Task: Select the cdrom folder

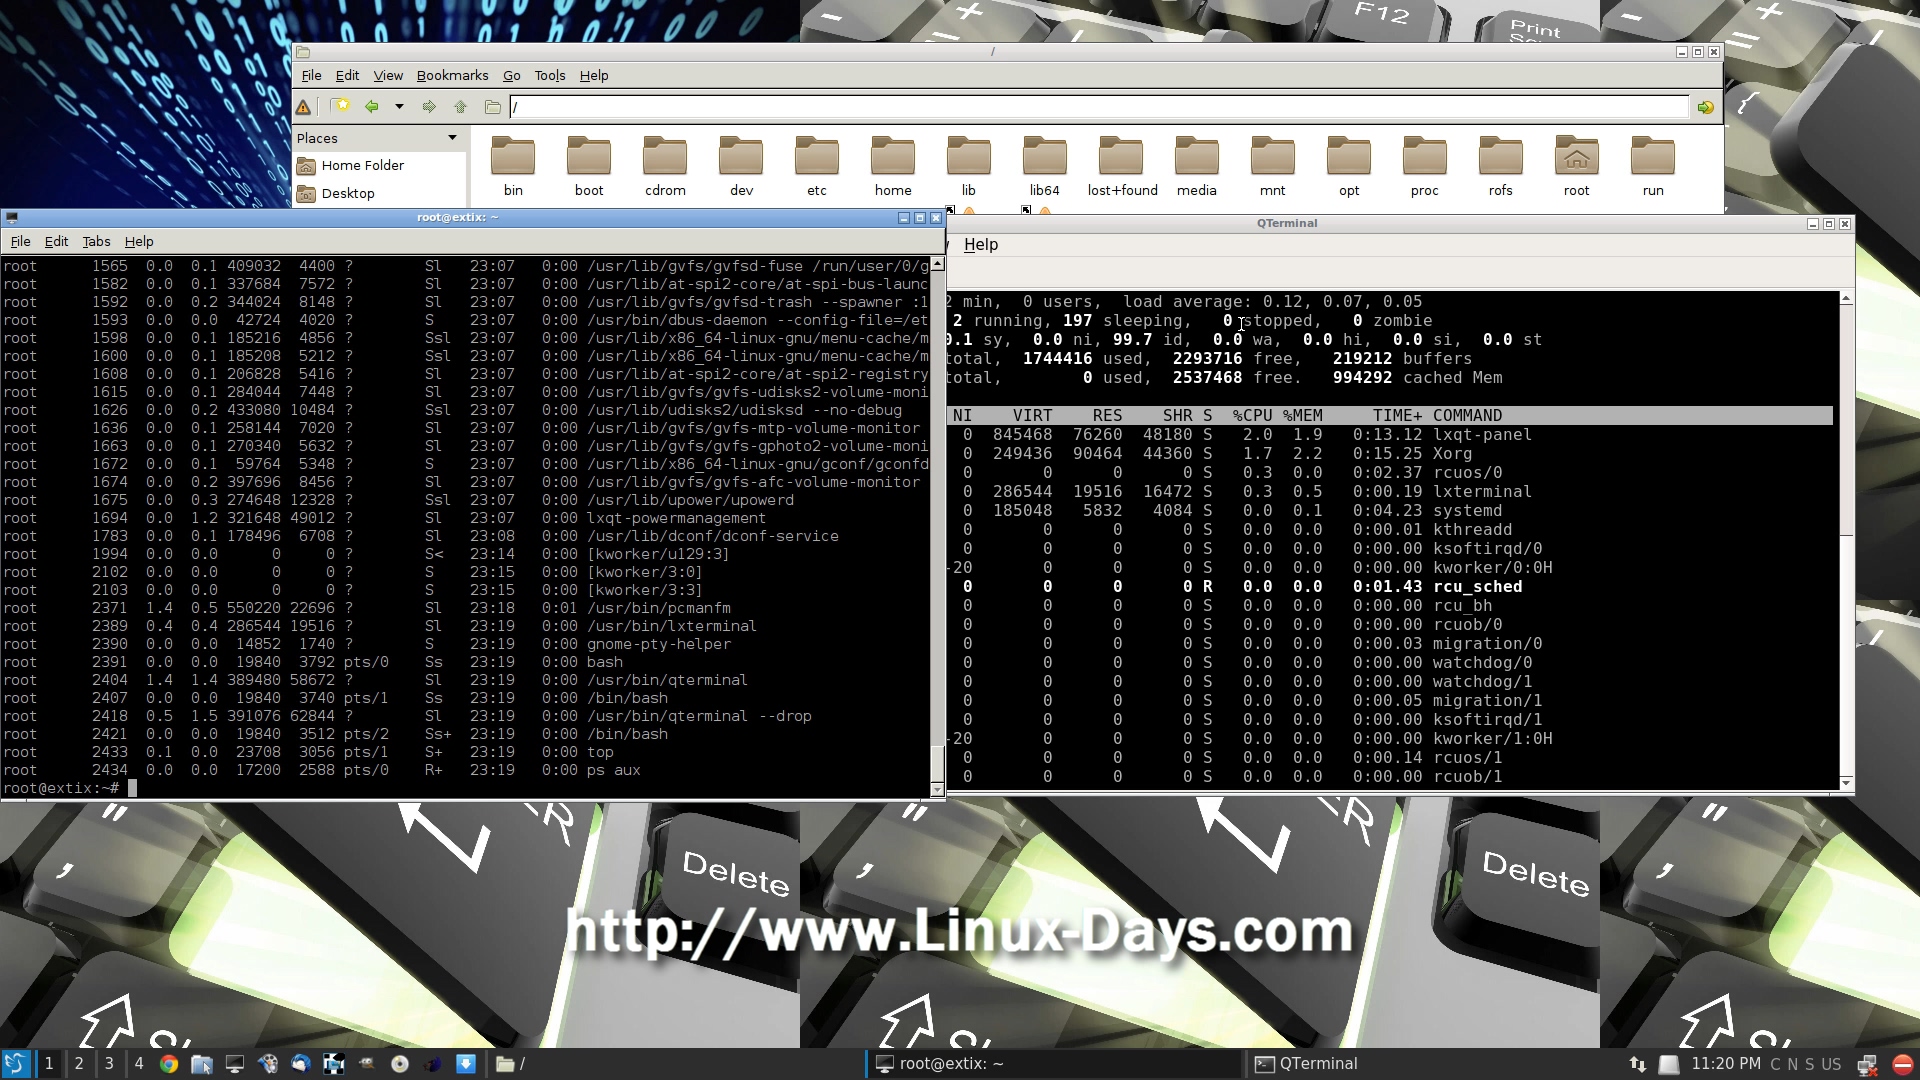Action: (665, 166)
